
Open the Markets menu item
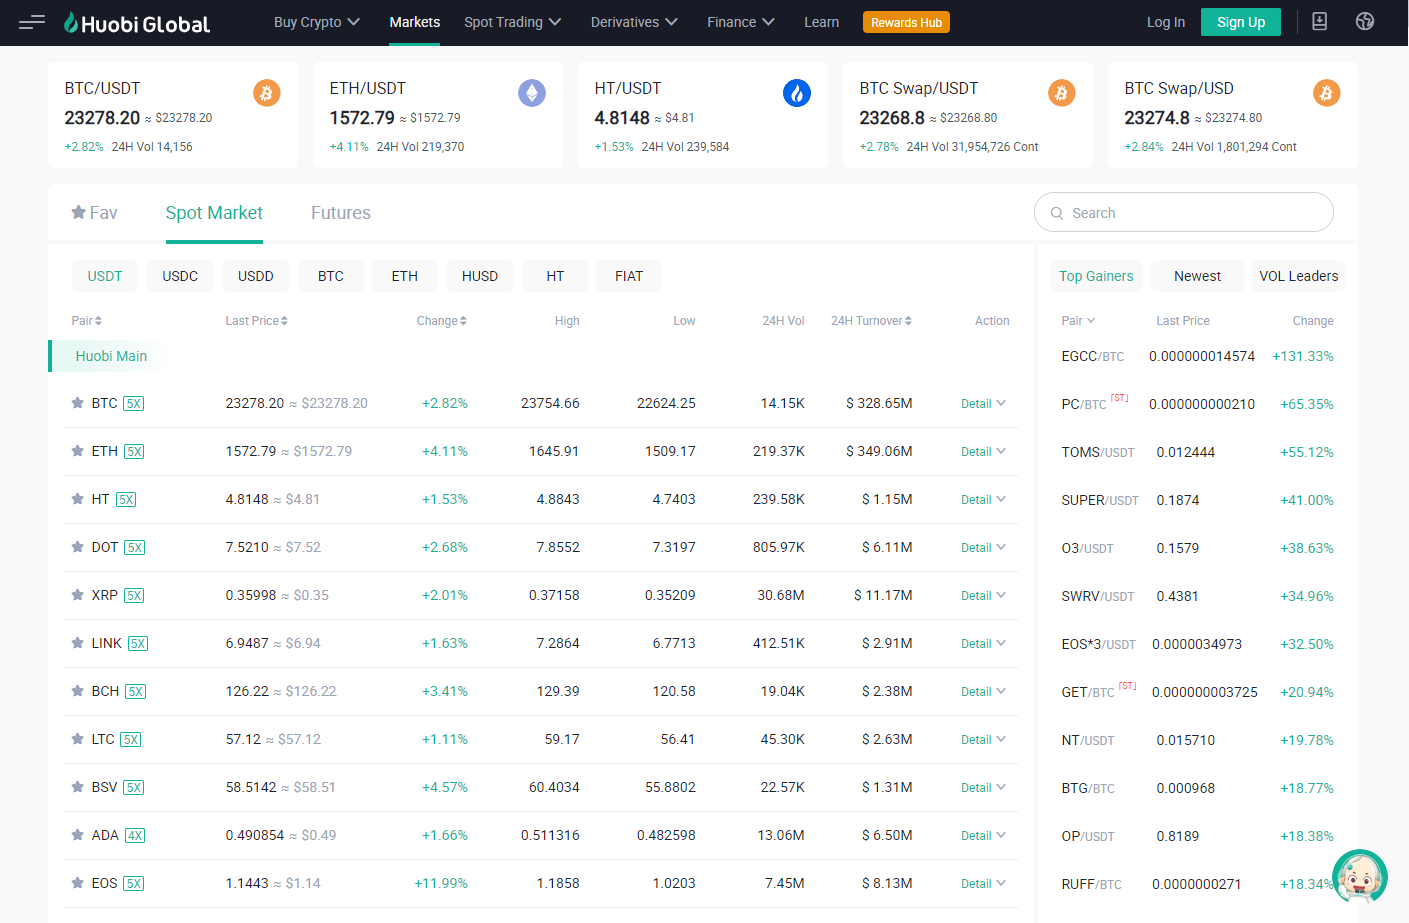point(415,22)
